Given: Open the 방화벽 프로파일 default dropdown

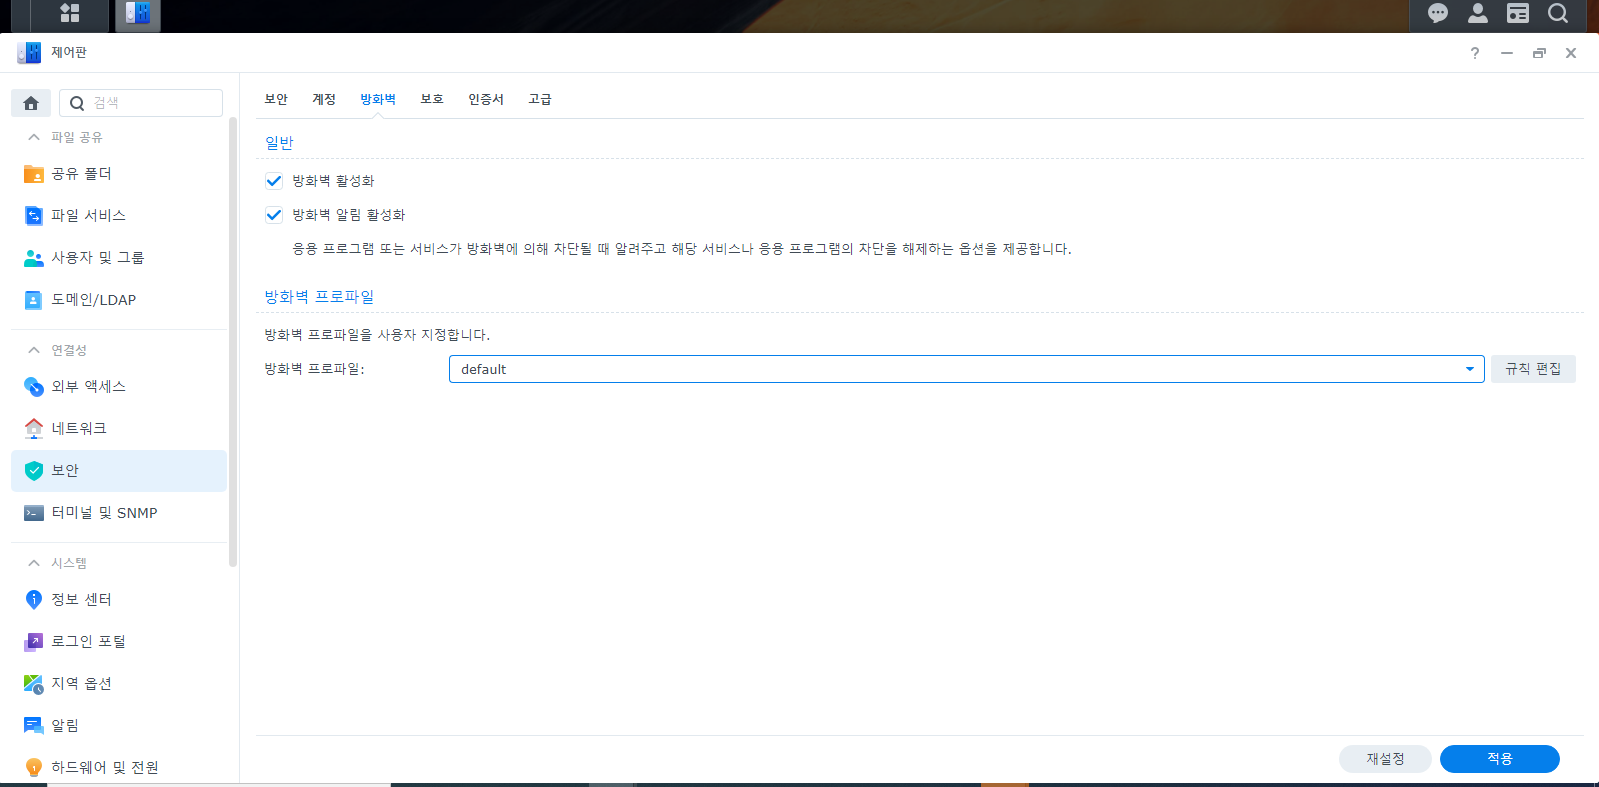Looking at the screenshot, I should [x=966, y=369].
